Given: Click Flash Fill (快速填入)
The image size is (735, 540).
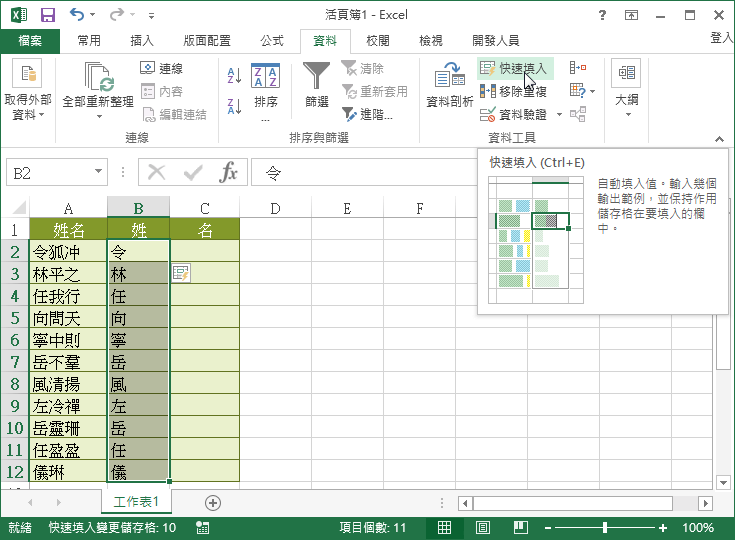Looking at the screenshot, I should pos(515,68).
